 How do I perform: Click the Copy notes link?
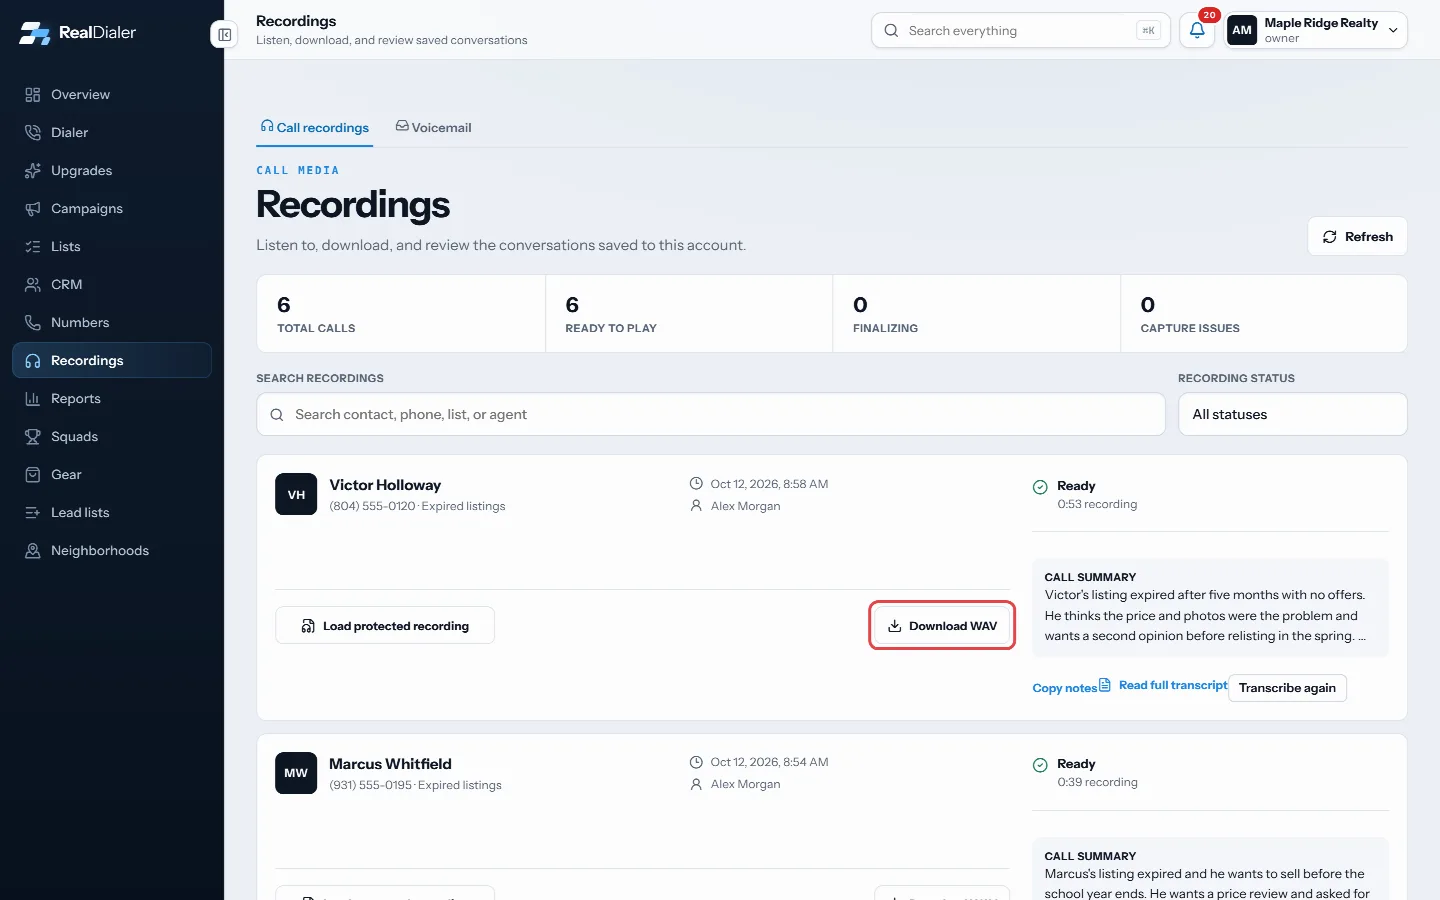(x=1064, y=688)
